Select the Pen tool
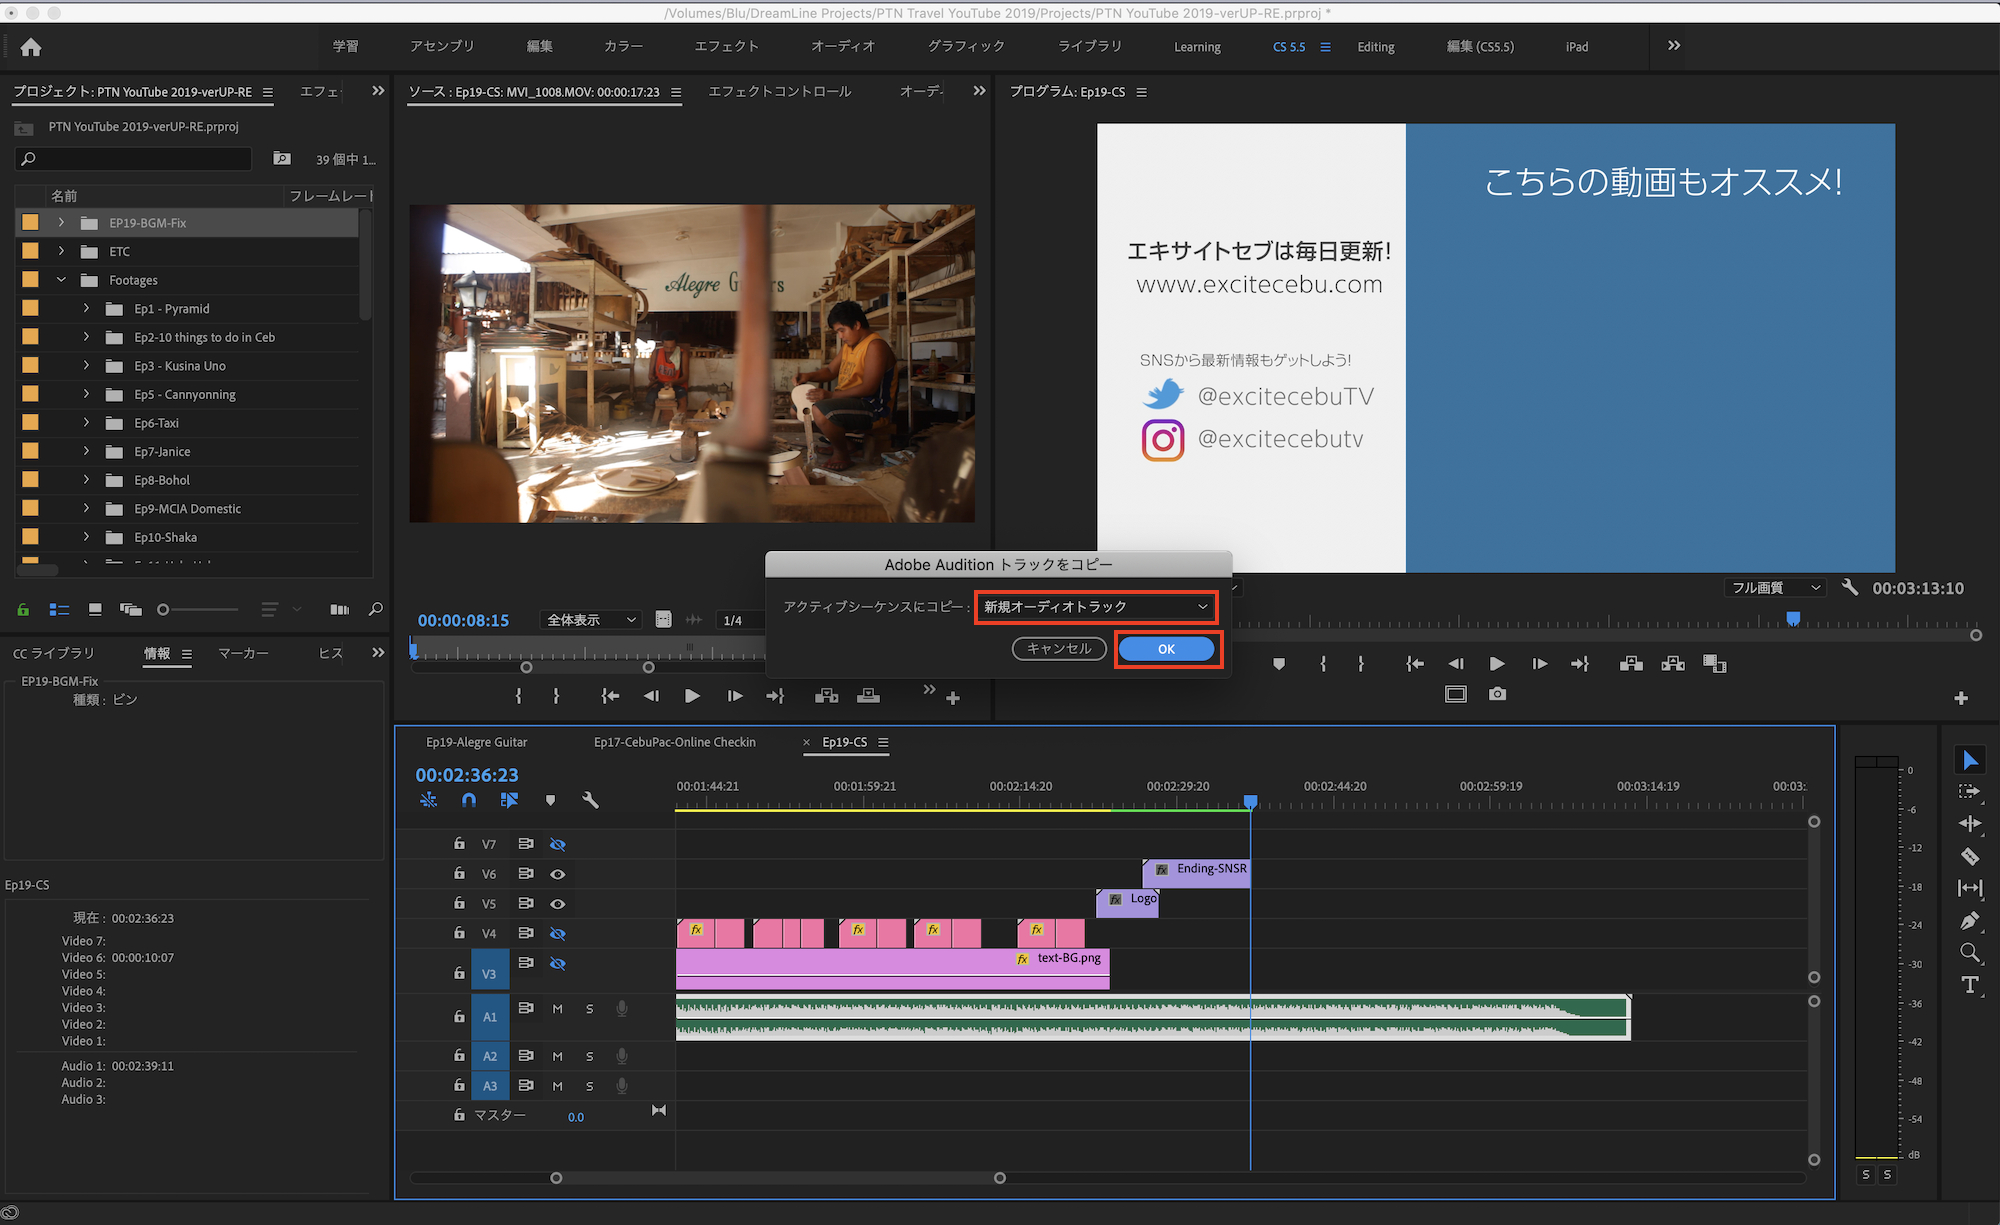Image resolution: width=2000 pixels, height=1225 pixels. coord(1969,921)
